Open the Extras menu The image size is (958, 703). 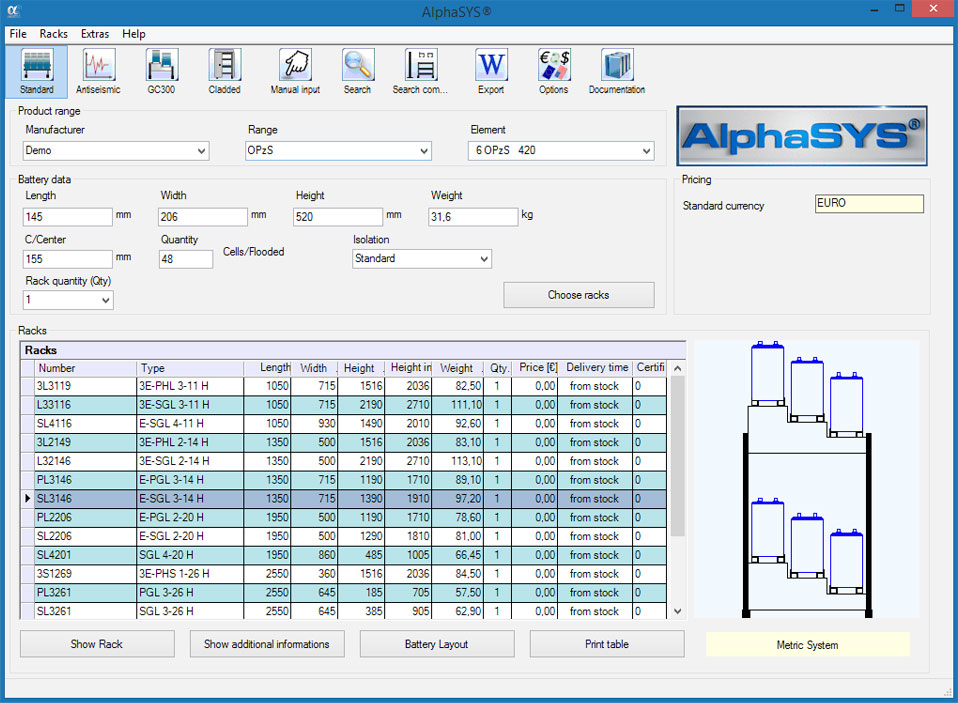coord(95,34)
